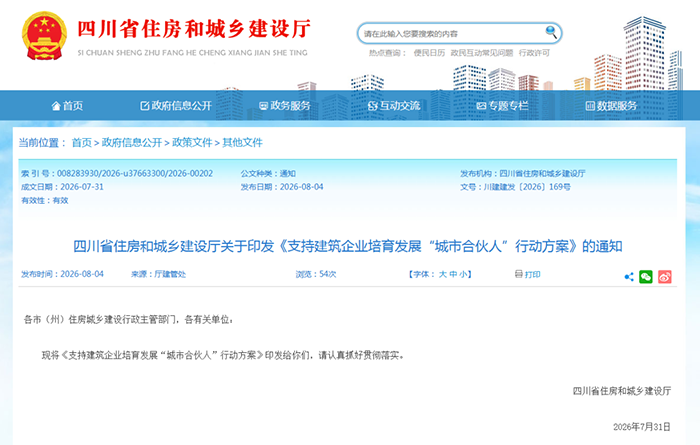Open 首页 in navigation bar
Image resolution: width=700 pixels, height=445 pixels.
coord(67,106)
